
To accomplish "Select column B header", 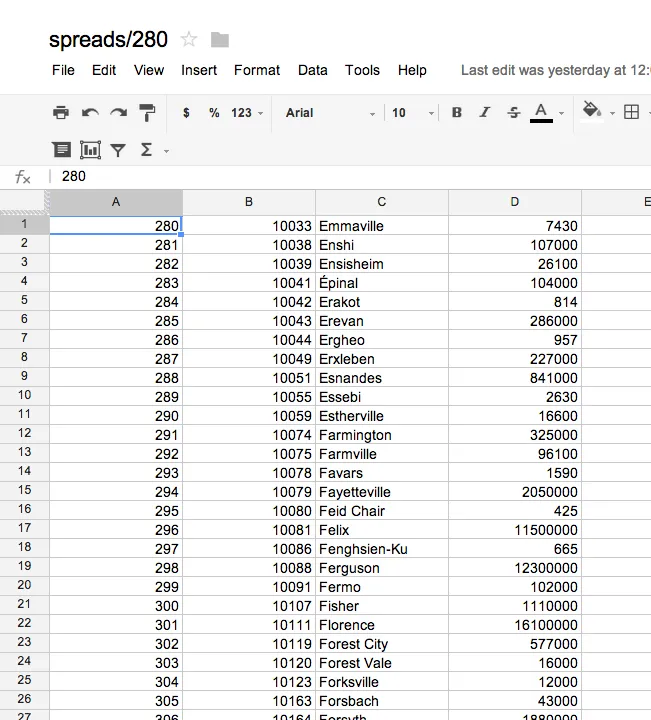I will [249, 202].
